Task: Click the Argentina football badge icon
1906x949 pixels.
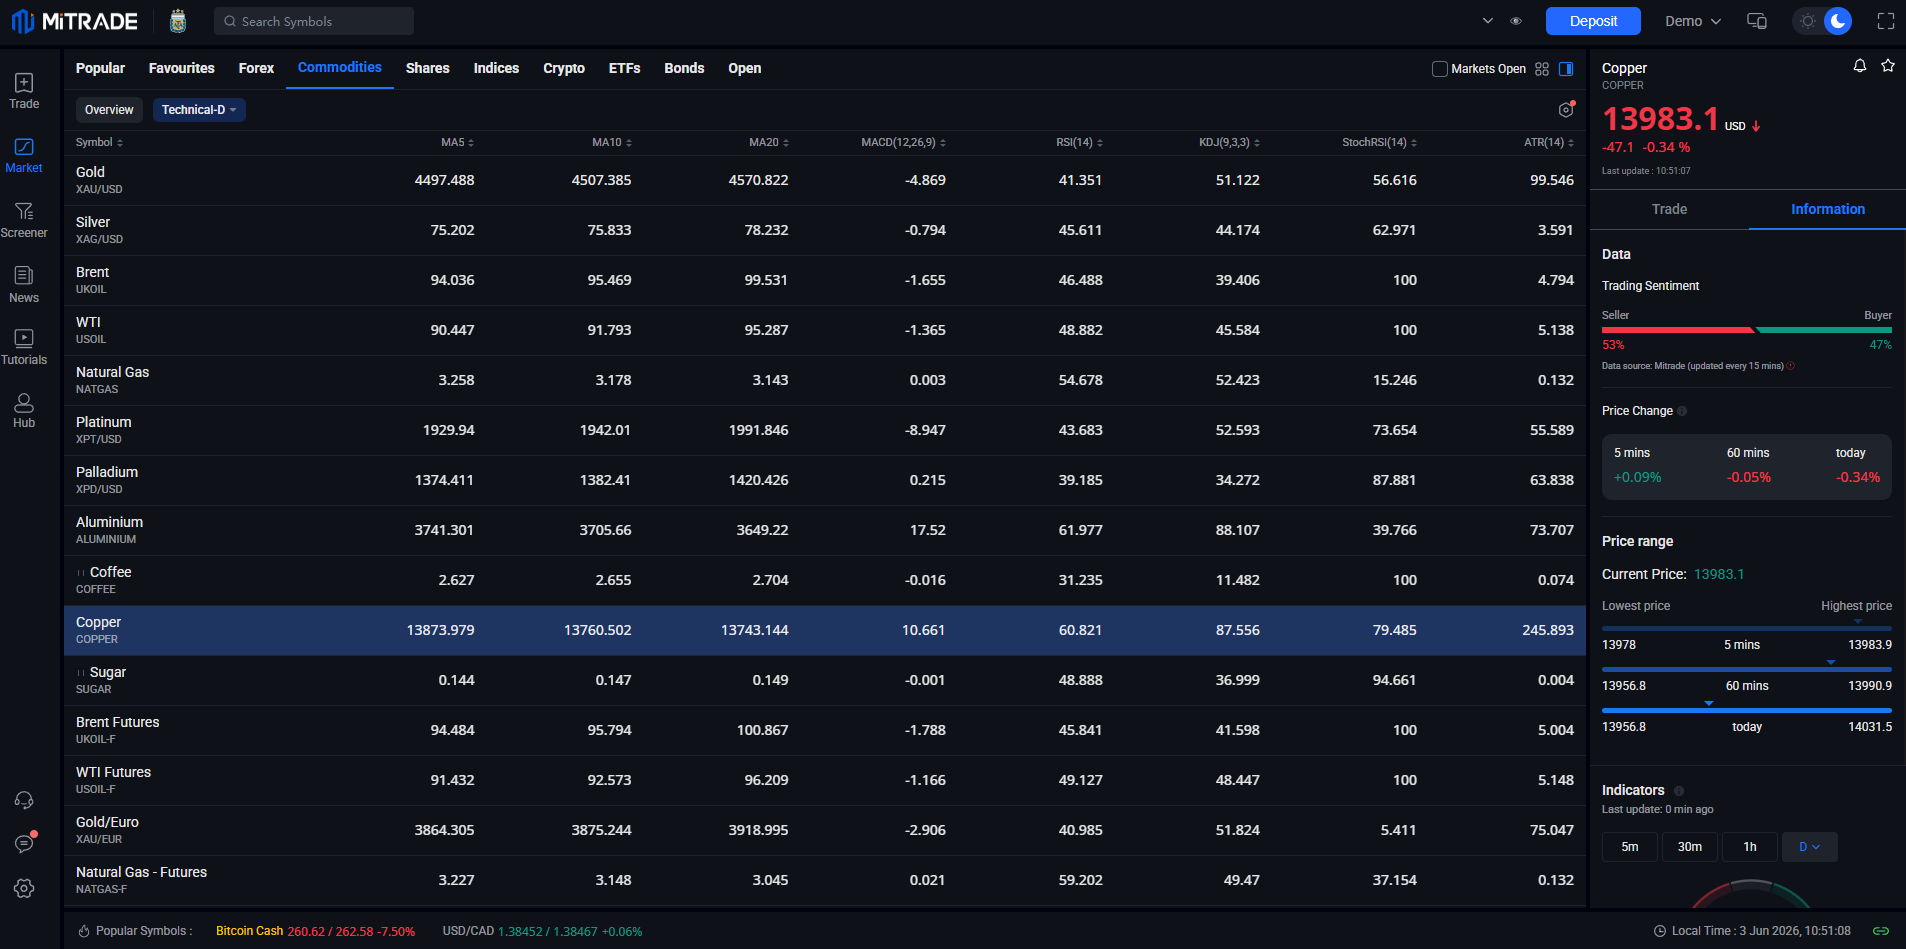Action: [x=178, y=21]
